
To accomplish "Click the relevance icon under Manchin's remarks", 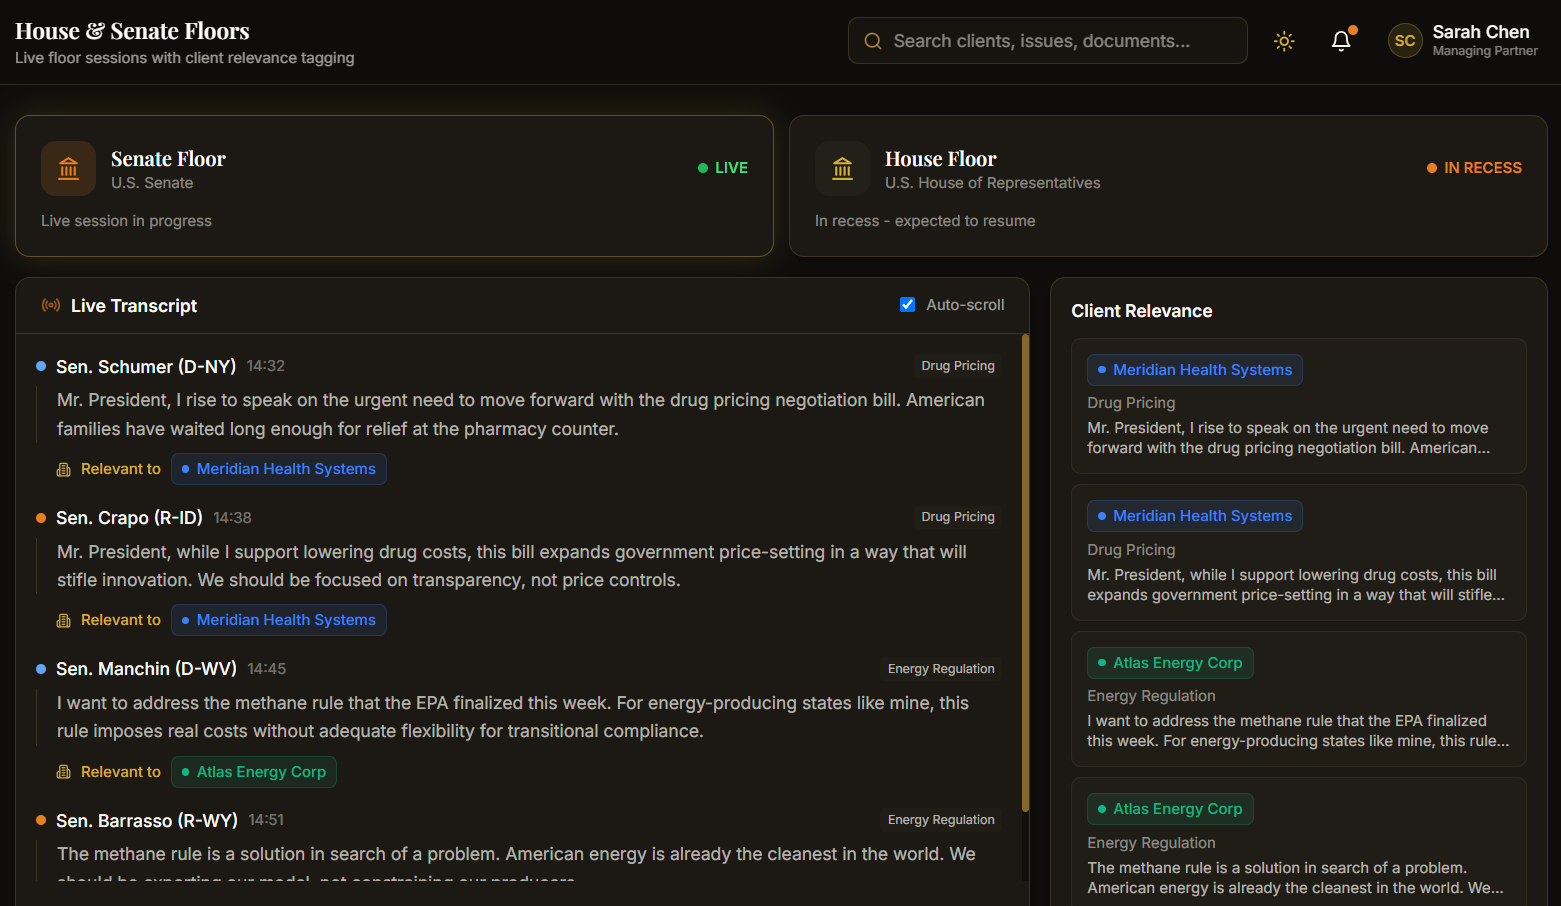I will click(64, 772).
